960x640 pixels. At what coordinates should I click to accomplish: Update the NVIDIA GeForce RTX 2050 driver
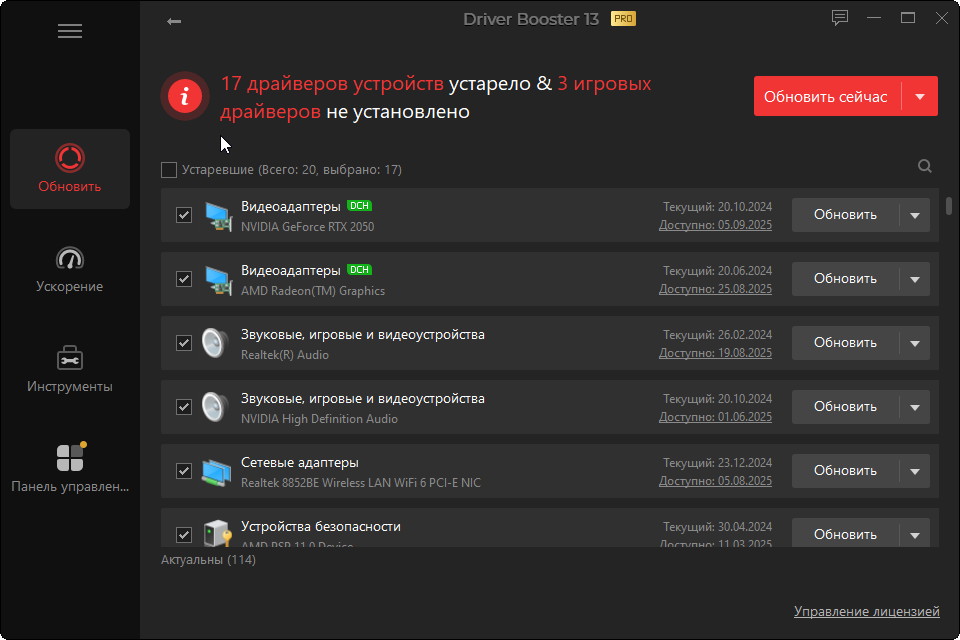pos(845,215)
